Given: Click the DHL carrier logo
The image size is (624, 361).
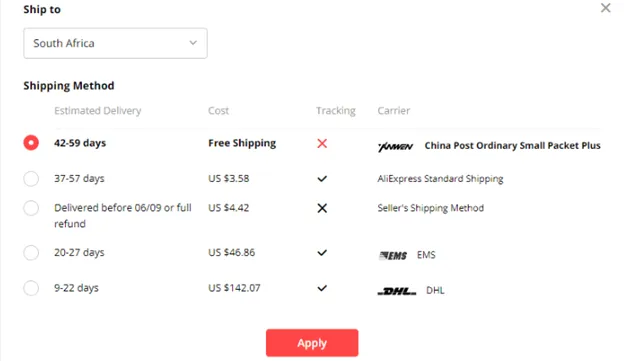Looking at the screenshot, I should (397, 291).
